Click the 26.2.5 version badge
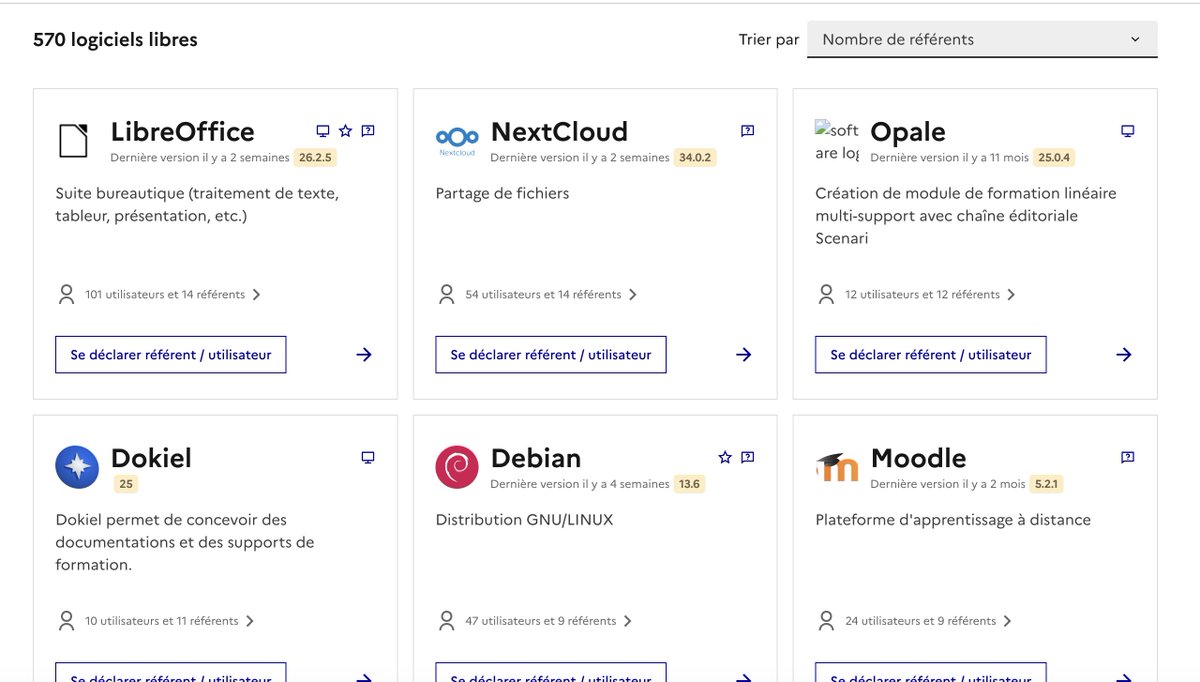The width and height of the screenshot is (1200, 682). pos(315,158)
